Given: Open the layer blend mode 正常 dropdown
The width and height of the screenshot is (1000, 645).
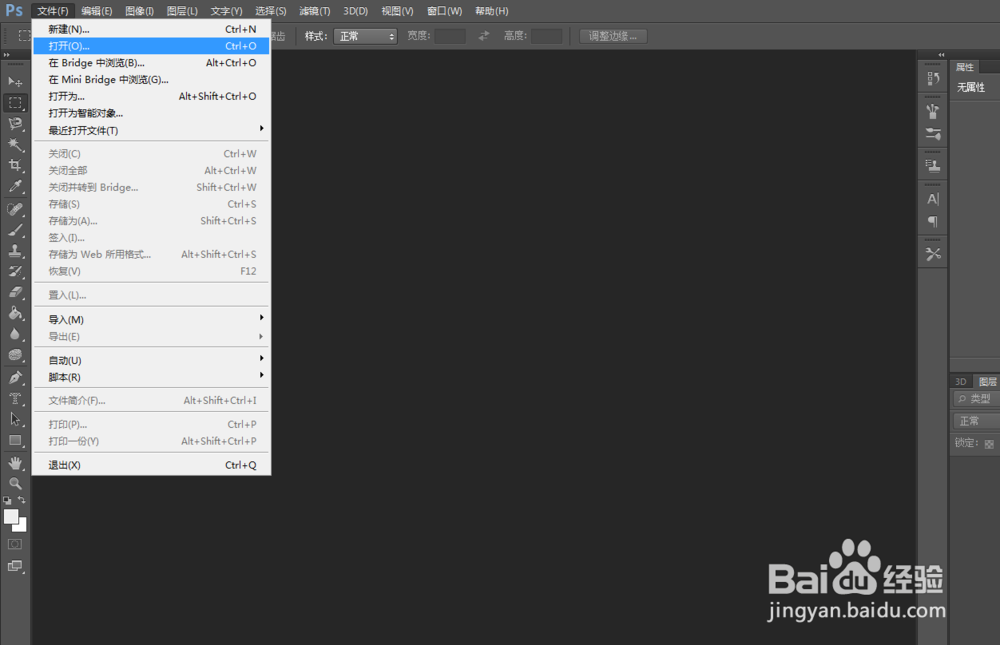Looking at the screenshot, I should pyautogui.click(x=976, y=421).
